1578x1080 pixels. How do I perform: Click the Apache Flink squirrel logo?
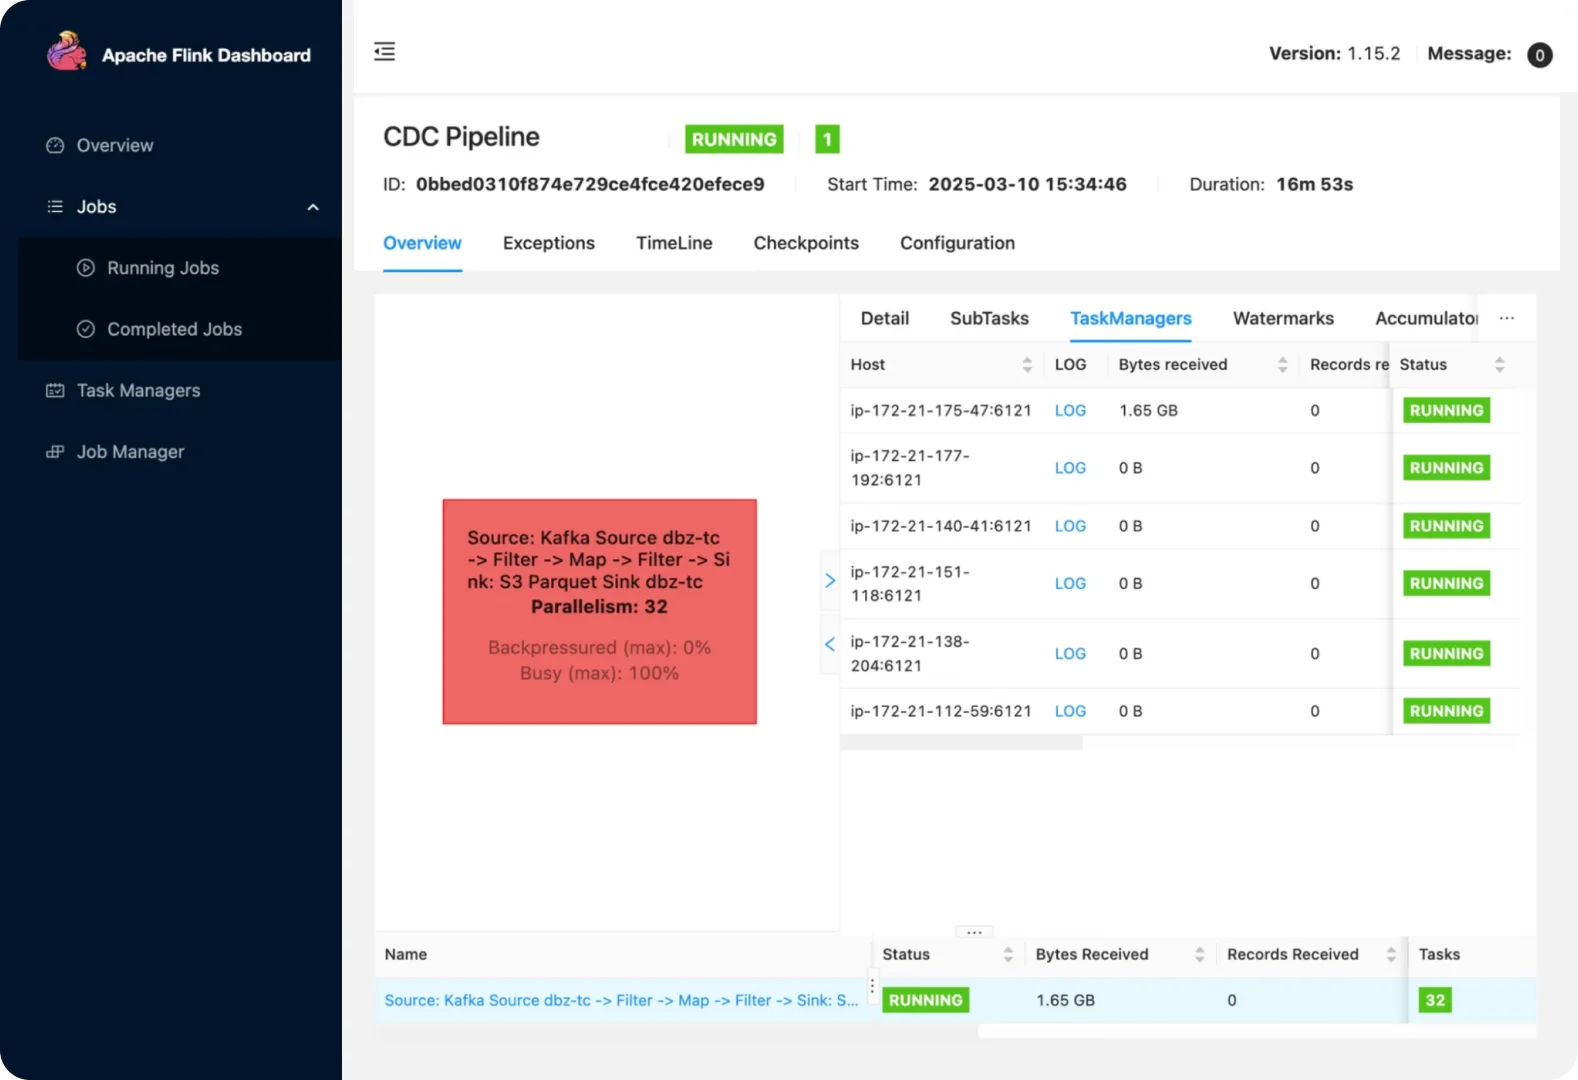click(x=66, y=52)
